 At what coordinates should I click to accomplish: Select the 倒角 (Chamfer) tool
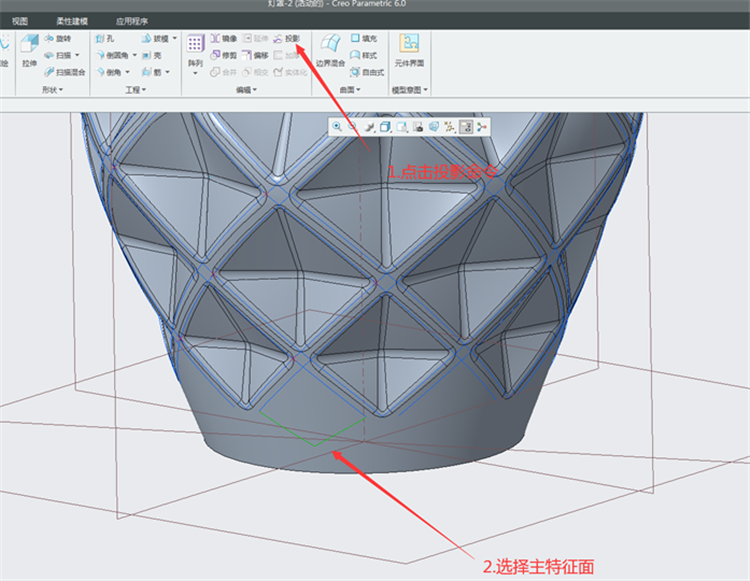(108, 72)
